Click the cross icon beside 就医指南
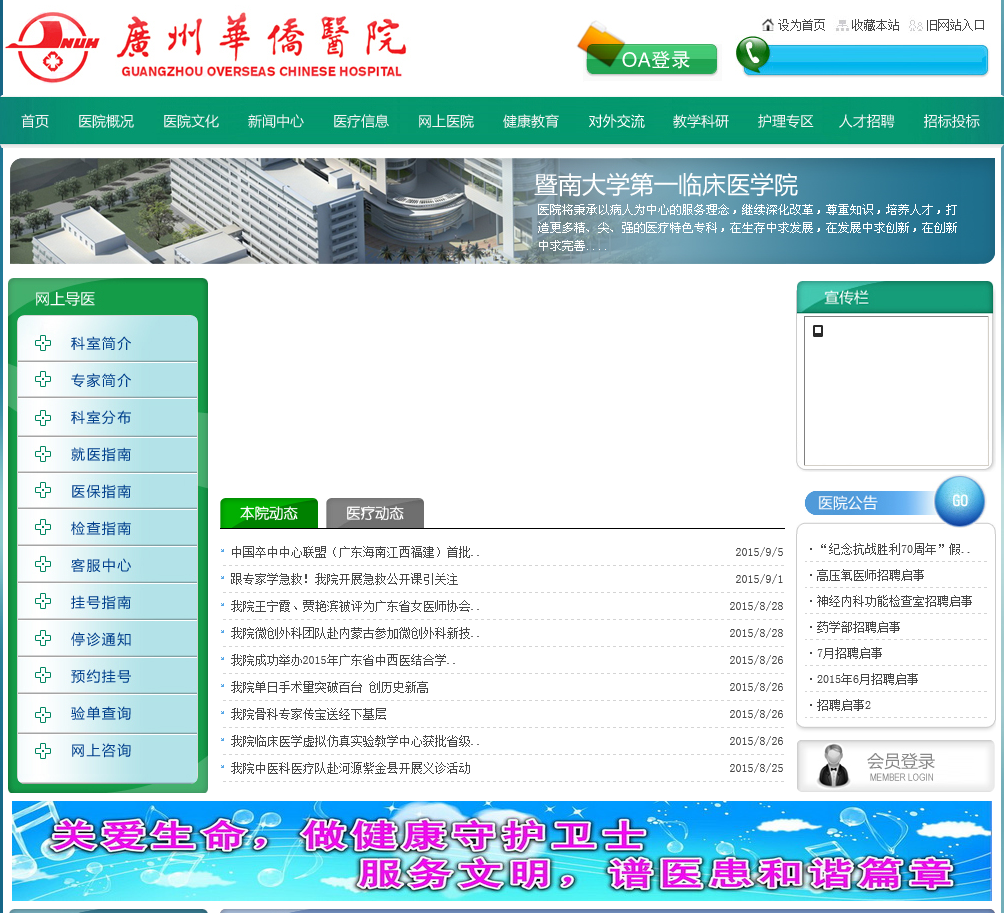 click(x=43, y=455)
